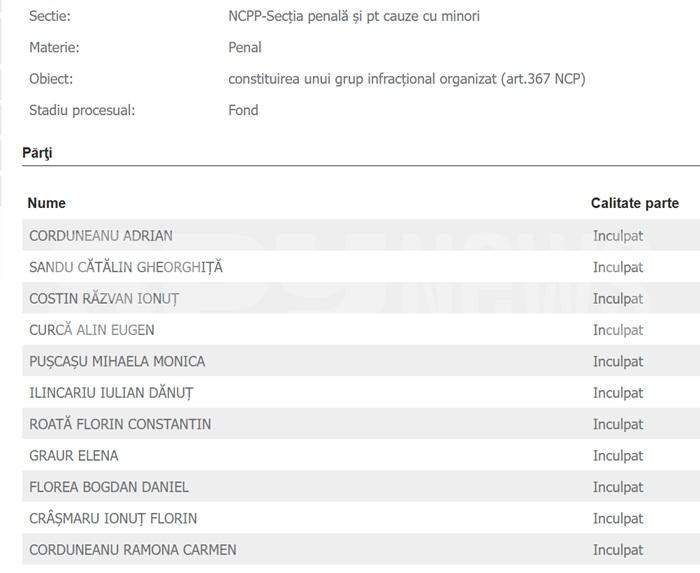Select the ROATĂ FLORIN CONSTANTIN entry
Viewport: 700px width, 573px height.
(120, 424)
